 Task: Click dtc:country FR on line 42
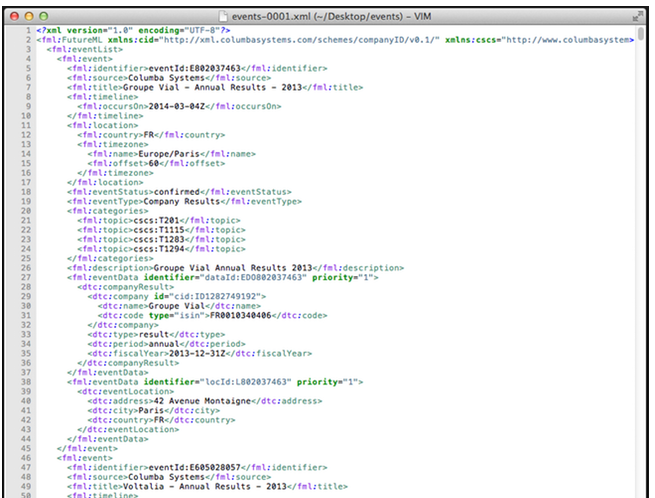coord(159,420)
